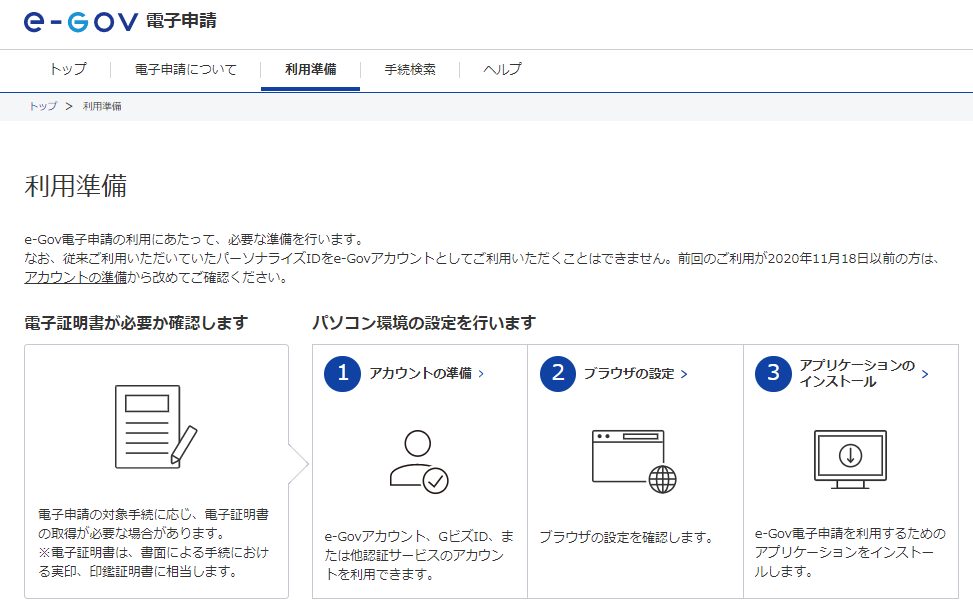Go to the 手続検索 tab
This screenshot has width=973, height=608.
click(x=410, y=69)
